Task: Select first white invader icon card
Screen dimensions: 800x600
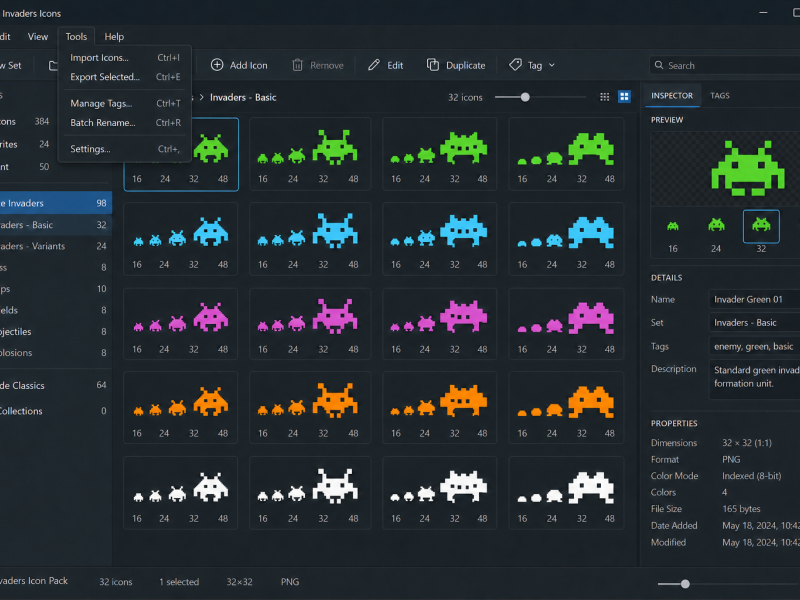Action: click(181, 493)
